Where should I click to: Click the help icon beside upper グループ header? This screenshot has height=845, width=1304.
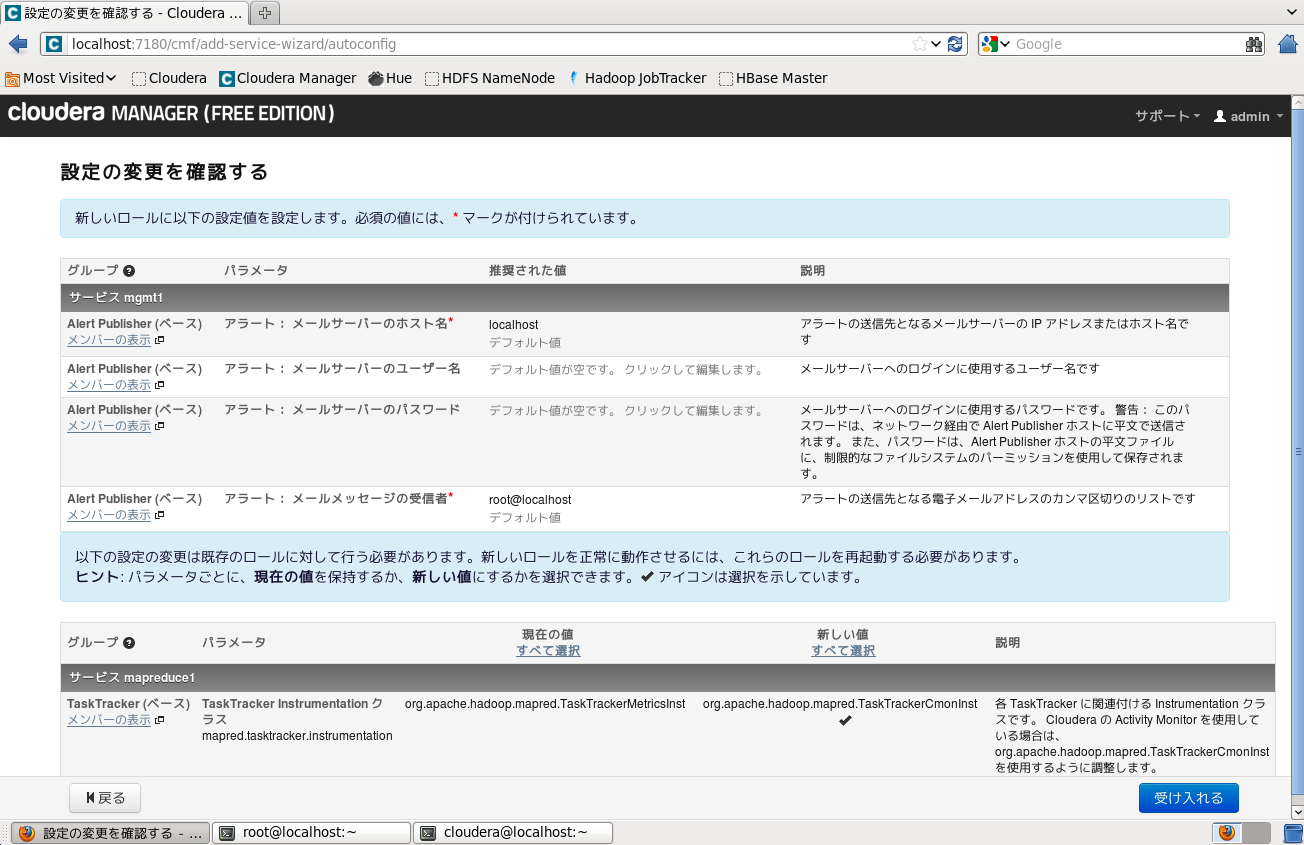[129, 271]
